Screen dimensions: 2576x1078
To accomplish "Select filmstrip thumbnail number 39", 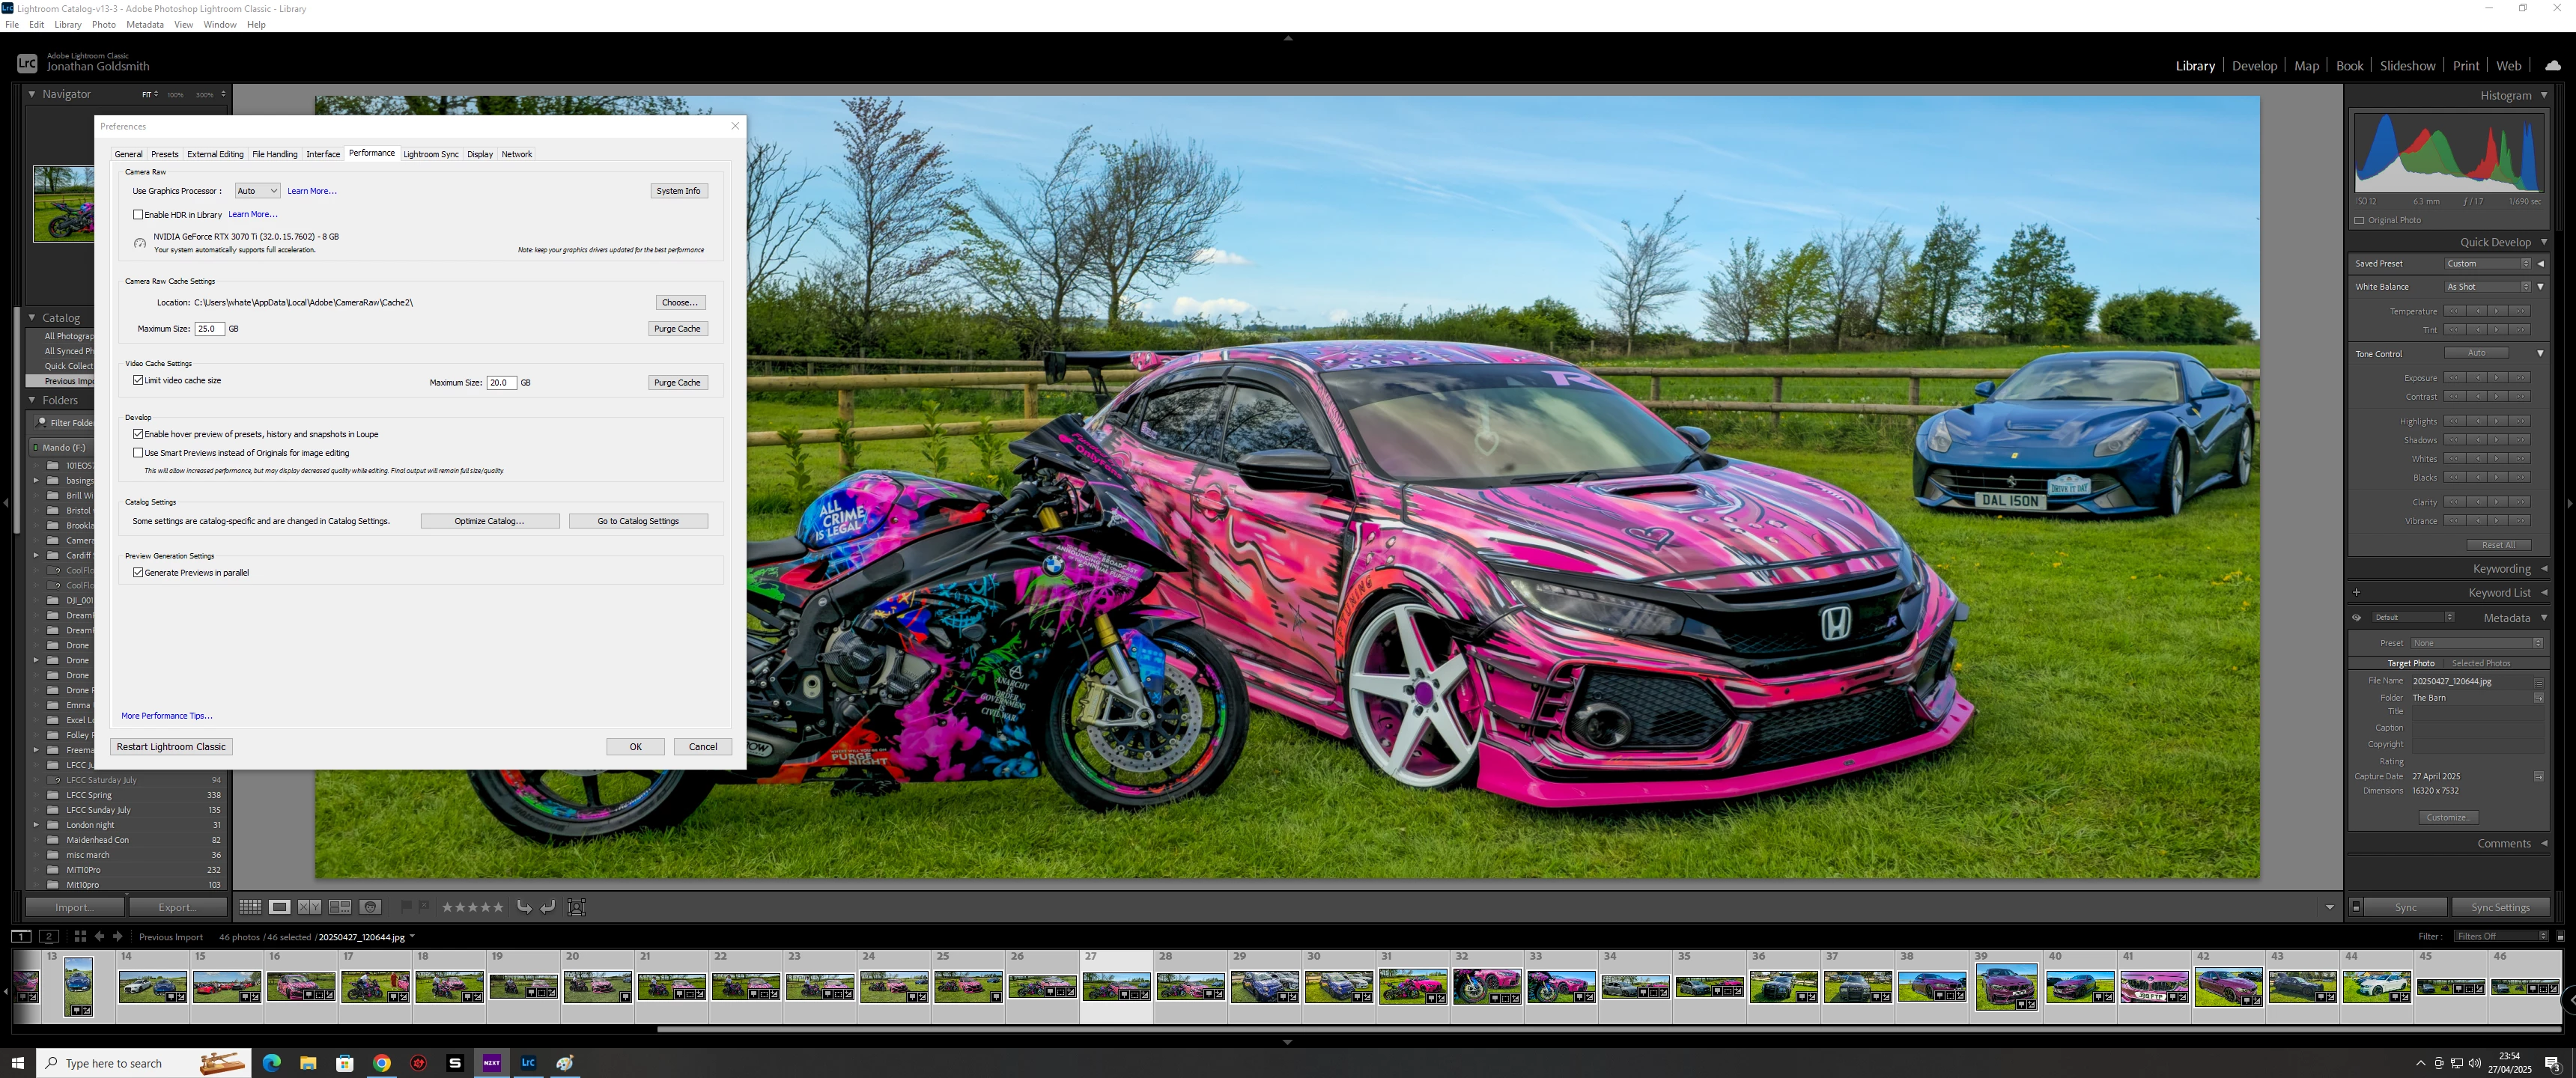I will (x=2005, y=986).
